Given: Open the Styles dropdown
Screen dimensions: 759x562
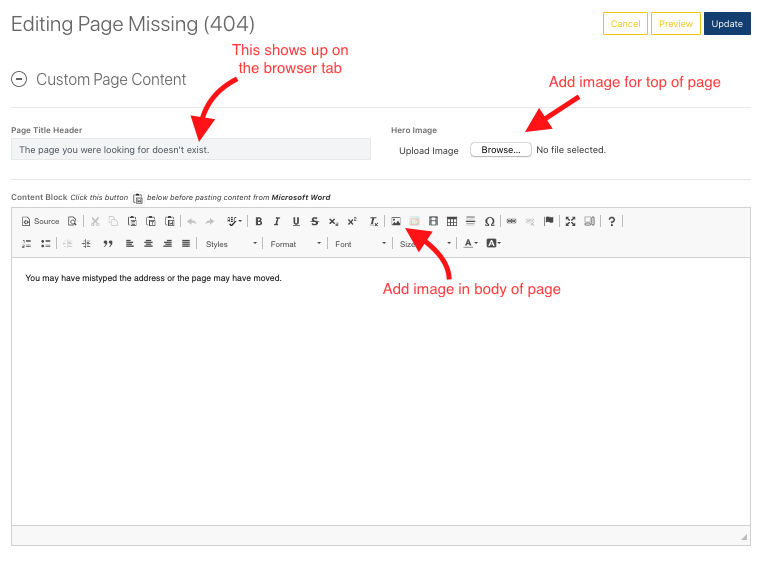Looking at the screenshot, I should coord(231,244).
